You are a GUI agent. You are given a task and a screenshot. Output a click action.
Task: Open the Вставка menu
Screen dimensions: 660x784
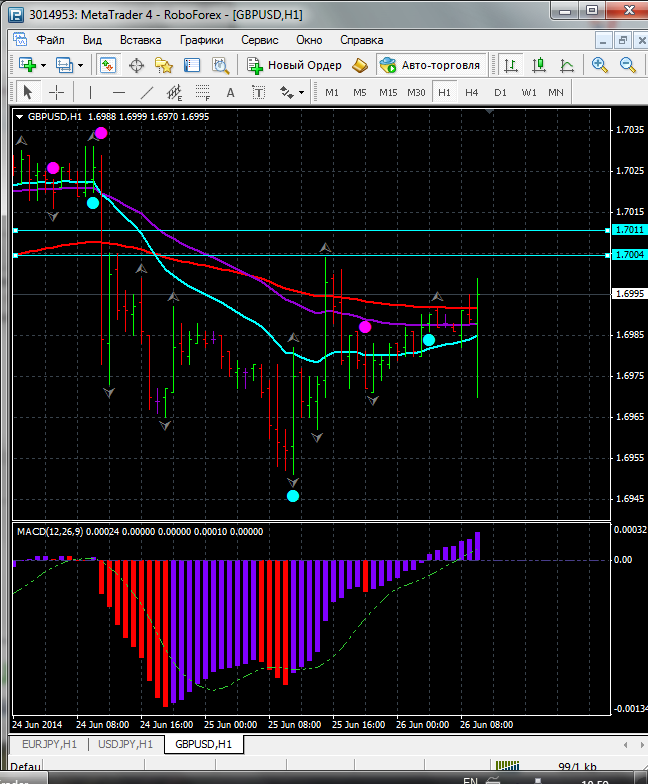point(140,40)
